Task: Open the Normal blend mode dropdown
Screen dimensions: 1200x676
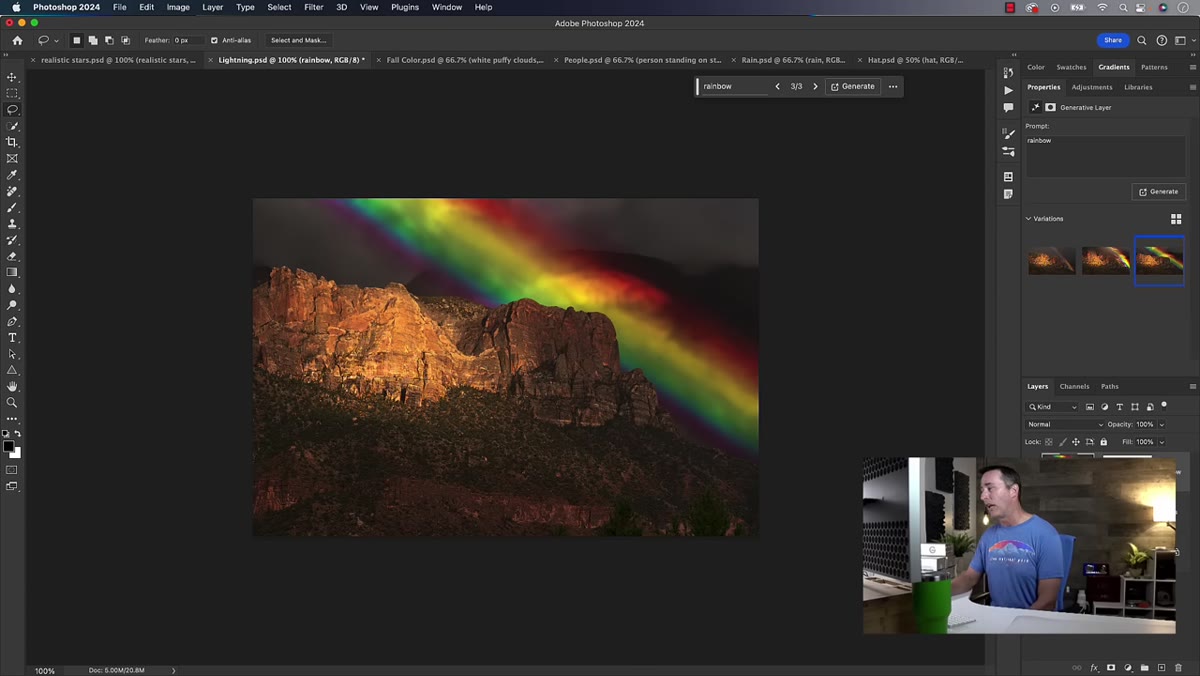Action: (1065, 424)
